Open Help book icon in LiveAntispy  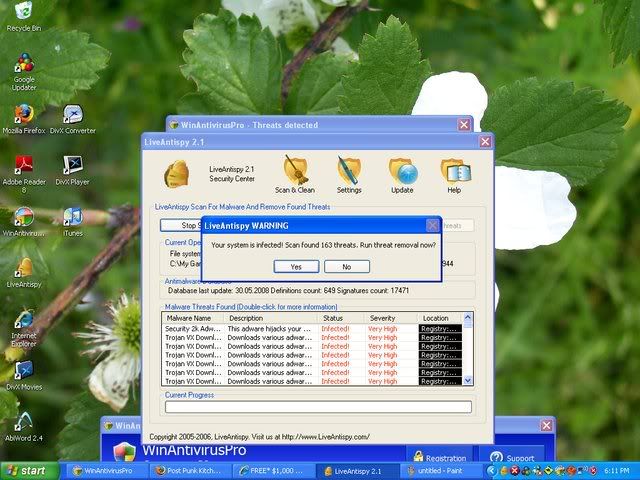(x=455, y=175)
